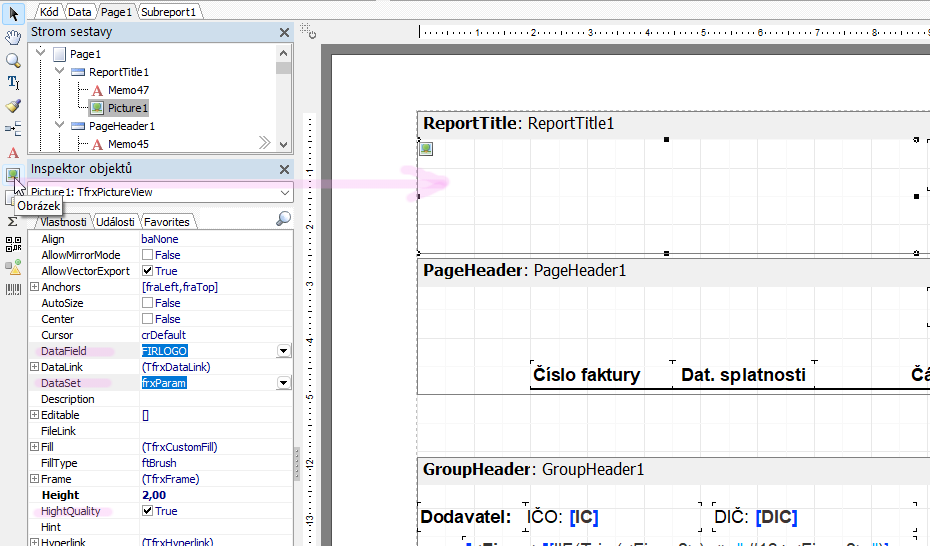Select Memo47 in the report tree
The width and height of the screenshot is (930, 546).
tap(128, 90)
